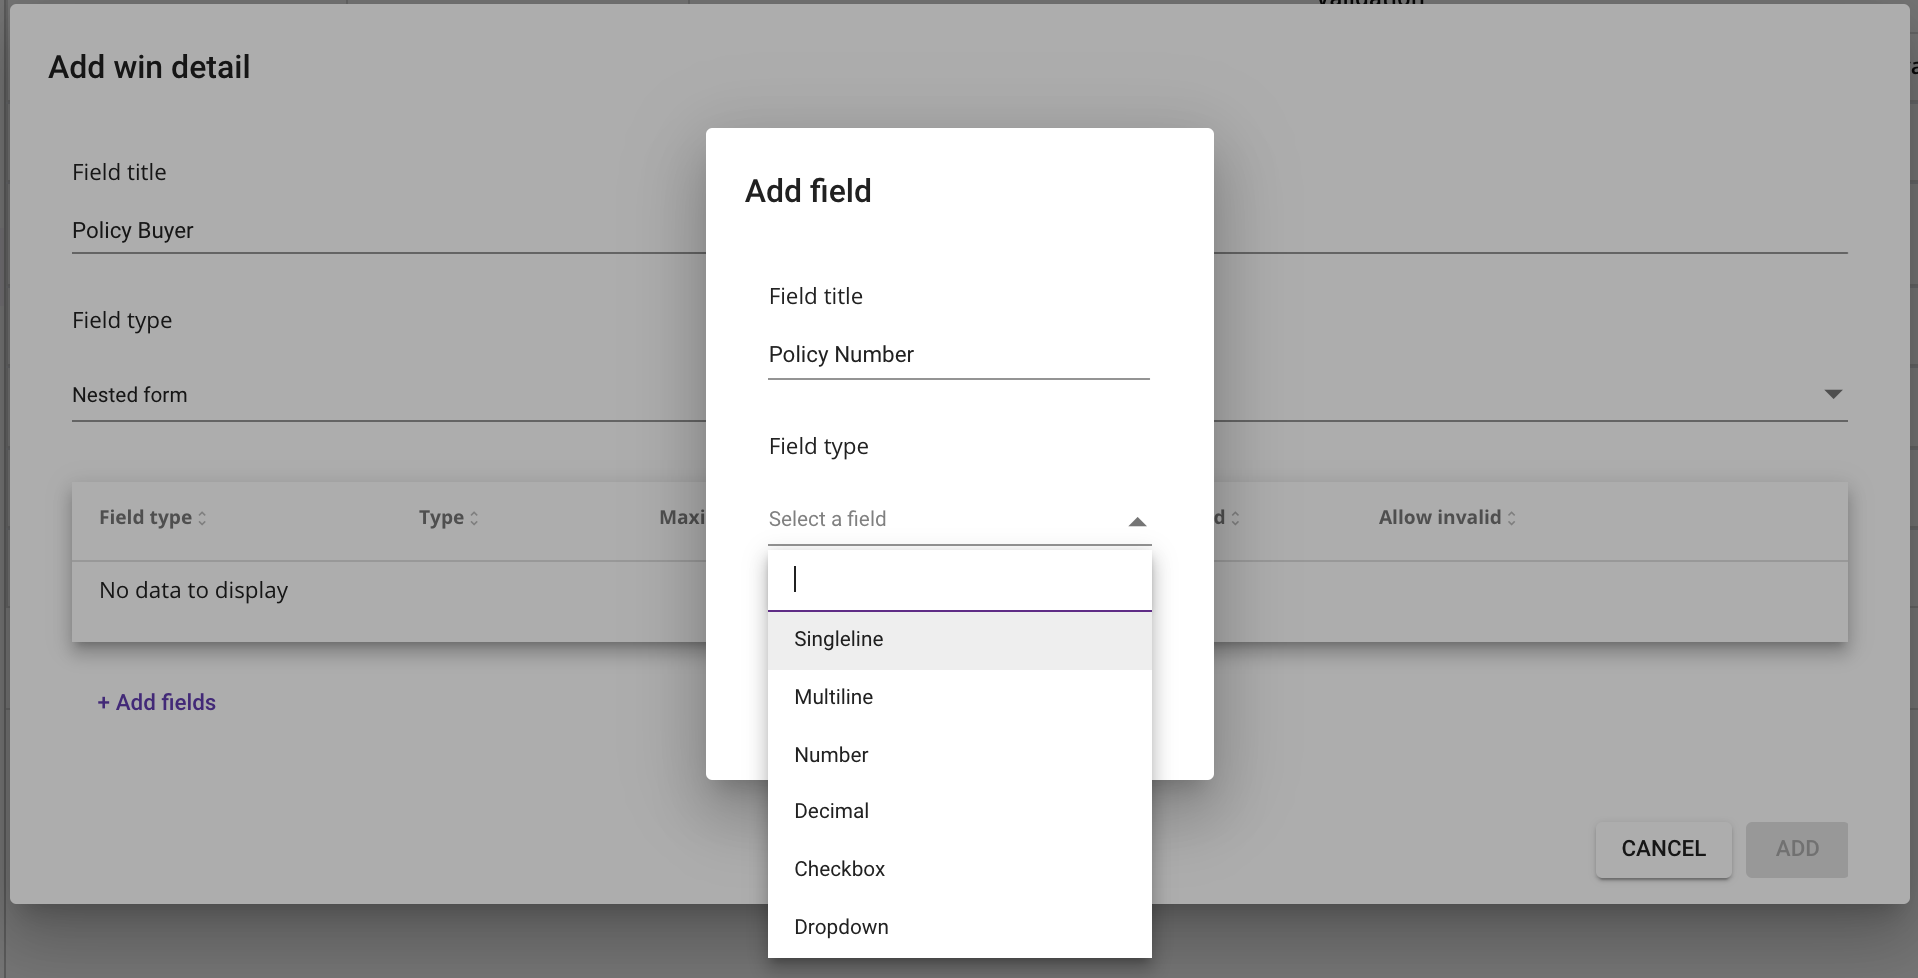Click the Select a field placeholder text
1918x978 pixels.
pos(827,519)
